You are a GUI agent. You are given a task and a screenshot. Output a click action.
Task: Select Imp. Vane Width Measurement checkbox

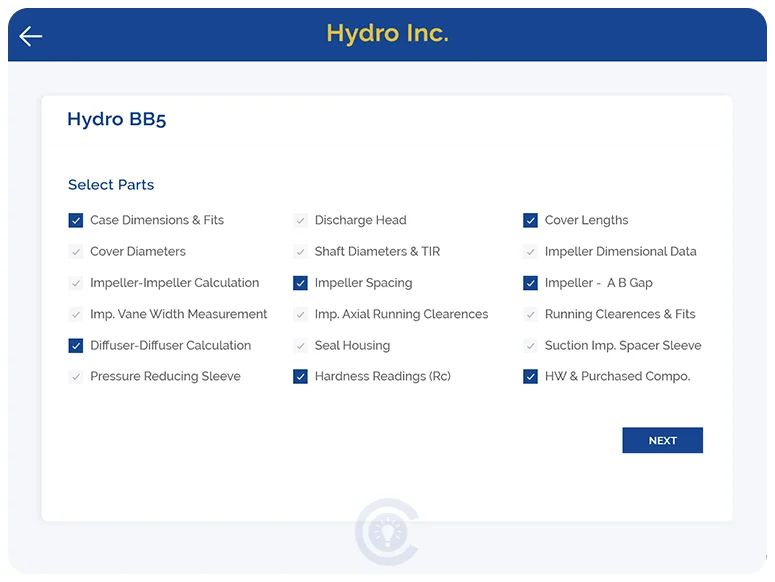pyautogui.click(x=76, y=314)
